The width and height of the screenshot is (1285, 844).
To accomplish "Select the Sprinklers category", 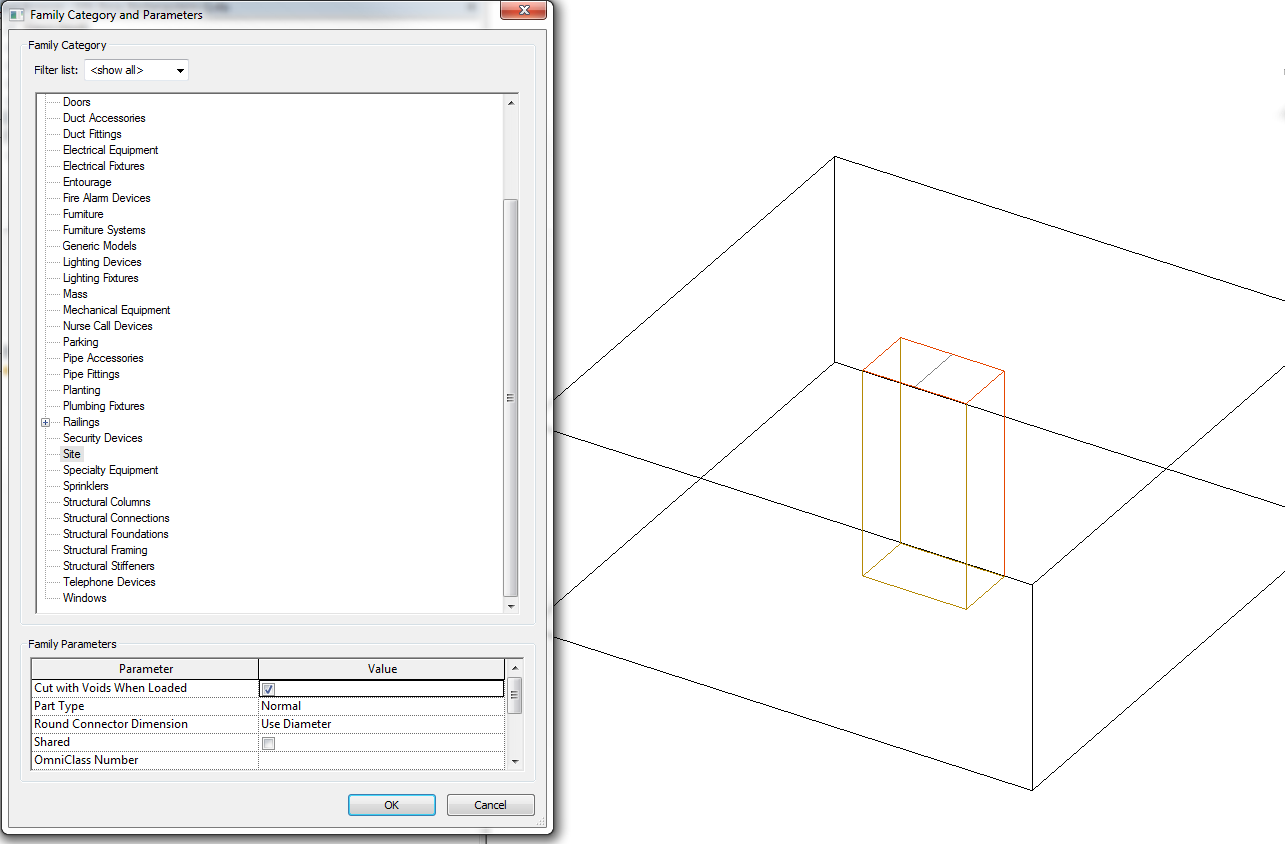I will 86,486.
